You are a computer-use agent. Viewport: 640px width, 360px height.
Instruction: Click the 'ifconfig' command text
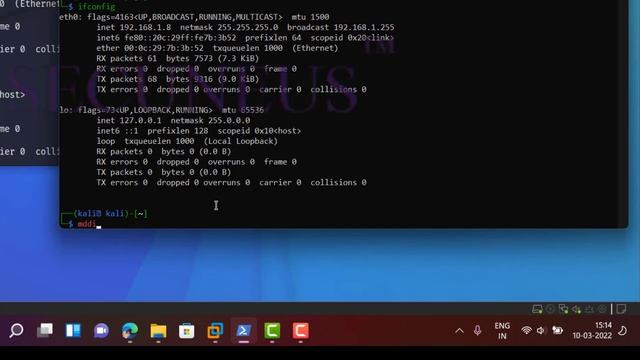coord(97,7)
